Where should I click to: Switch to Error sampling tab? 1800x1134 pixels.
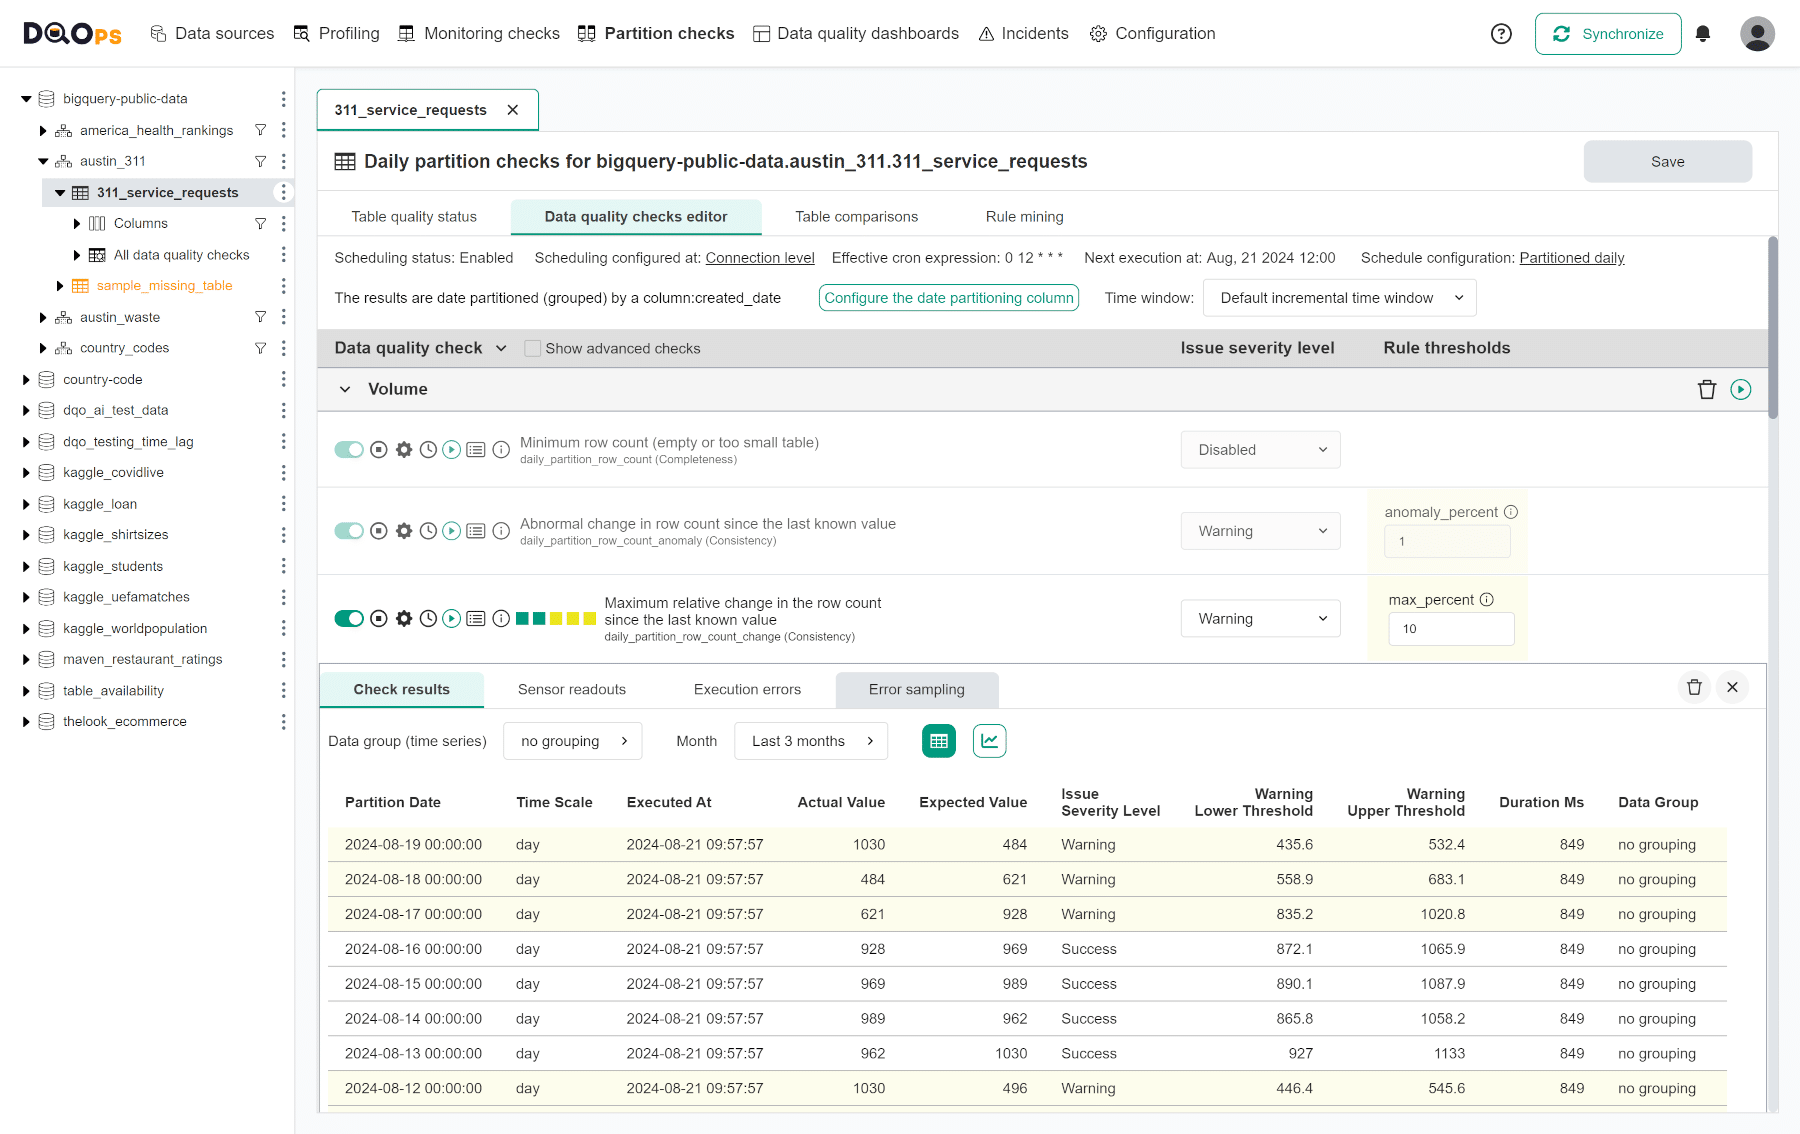pyautogui.click(x=917, y=689)
